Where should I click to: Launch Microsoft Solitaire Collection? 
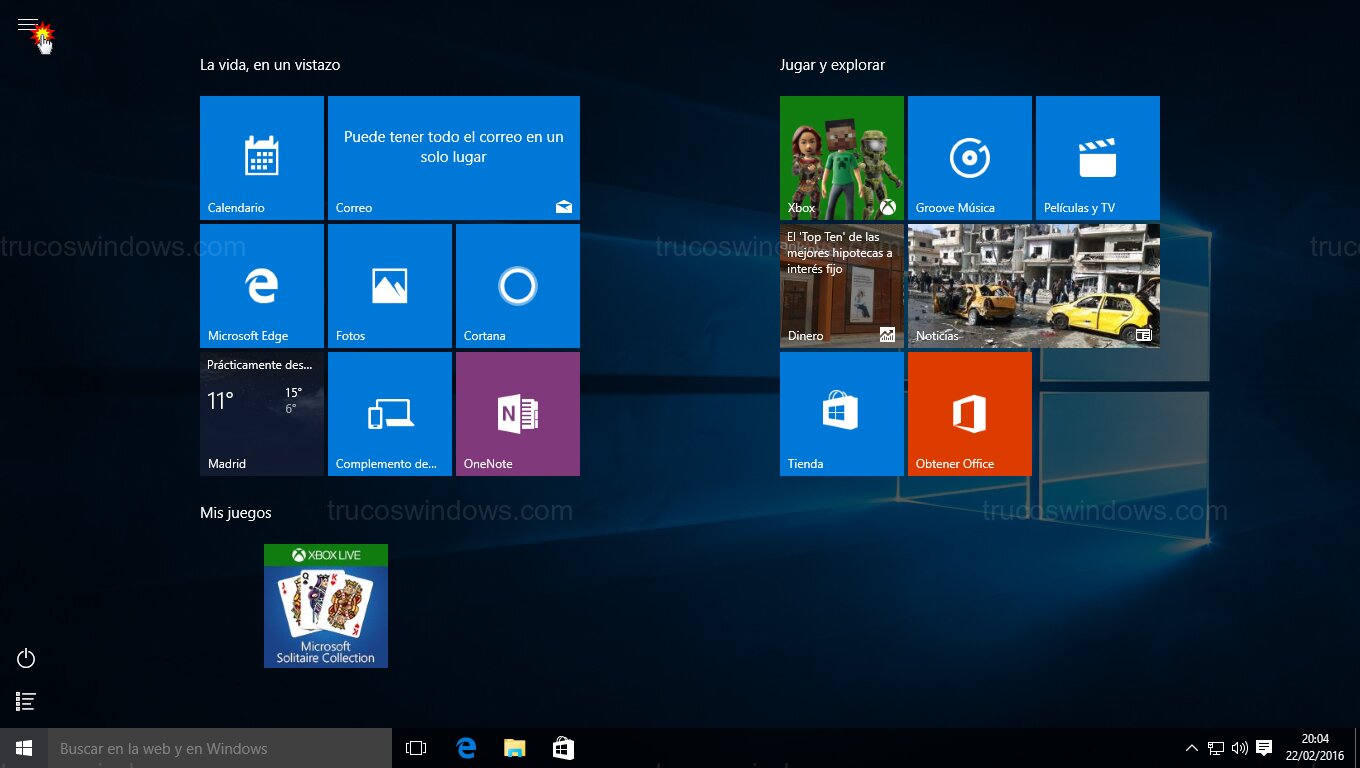(325, 606)
